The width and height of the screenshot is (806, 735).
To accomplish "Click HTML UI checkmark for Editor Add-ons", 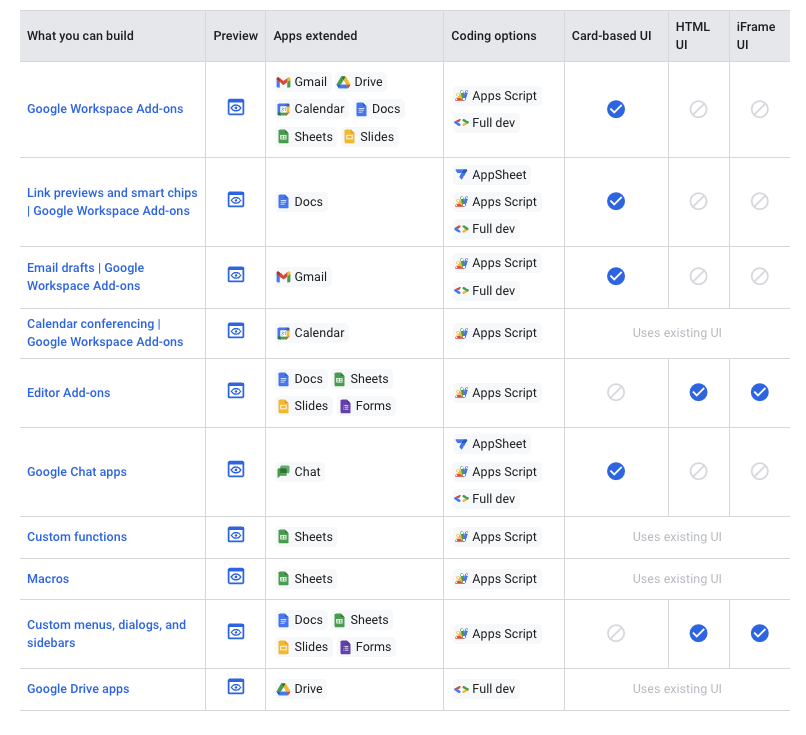I will (698, 393).
